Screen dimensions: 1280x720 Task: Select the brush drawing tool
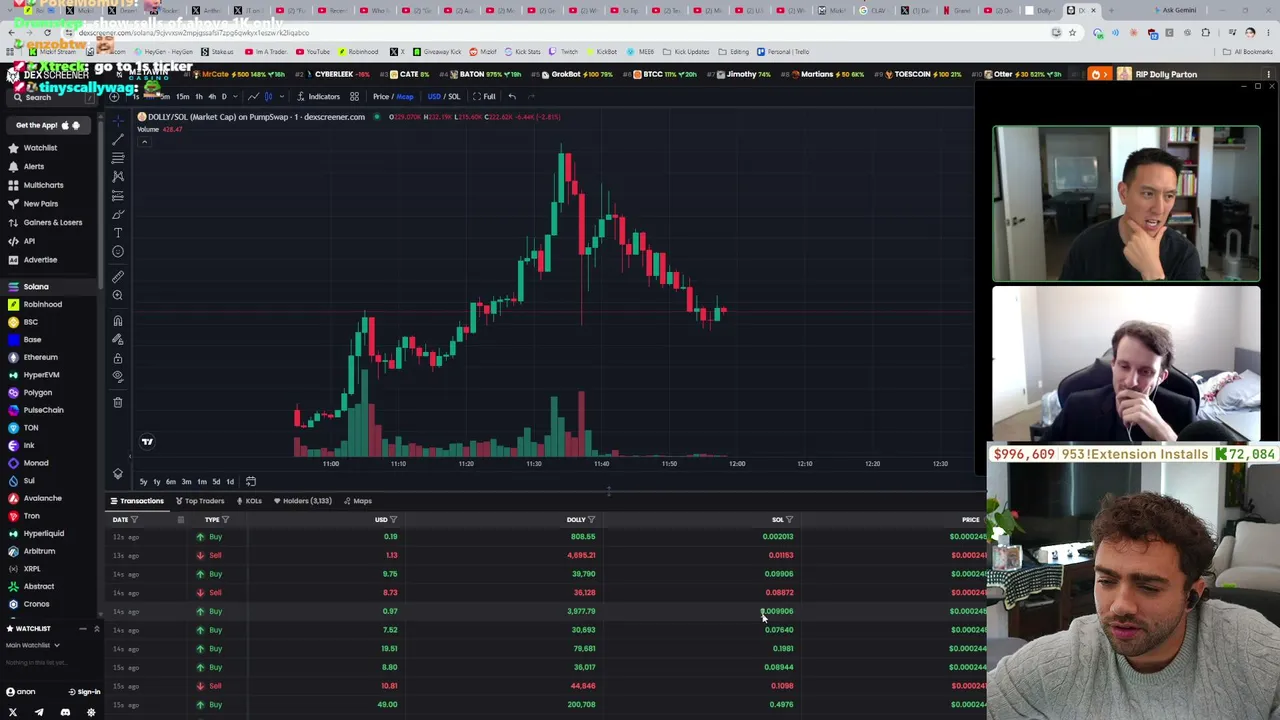(118, 214)
